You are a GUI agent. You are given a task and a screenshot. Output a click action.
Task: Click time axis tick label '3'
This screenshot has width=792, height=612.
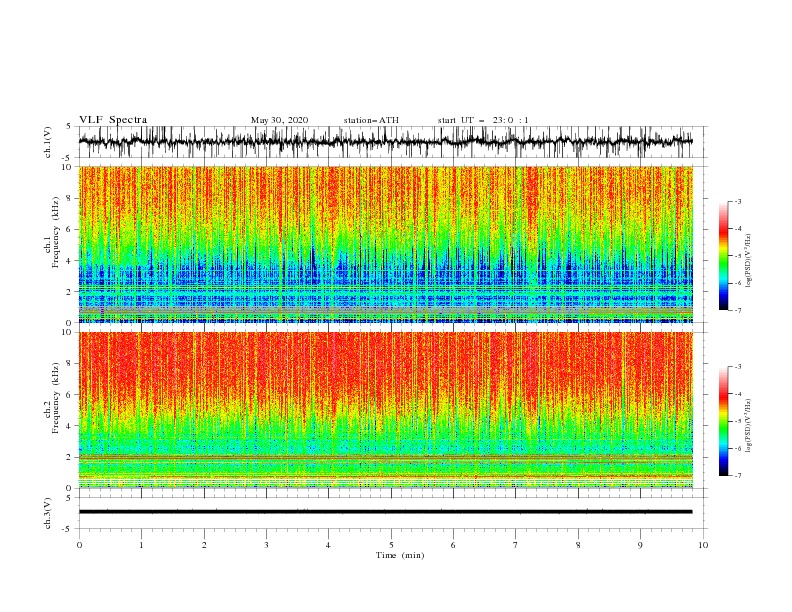point(266,545)
